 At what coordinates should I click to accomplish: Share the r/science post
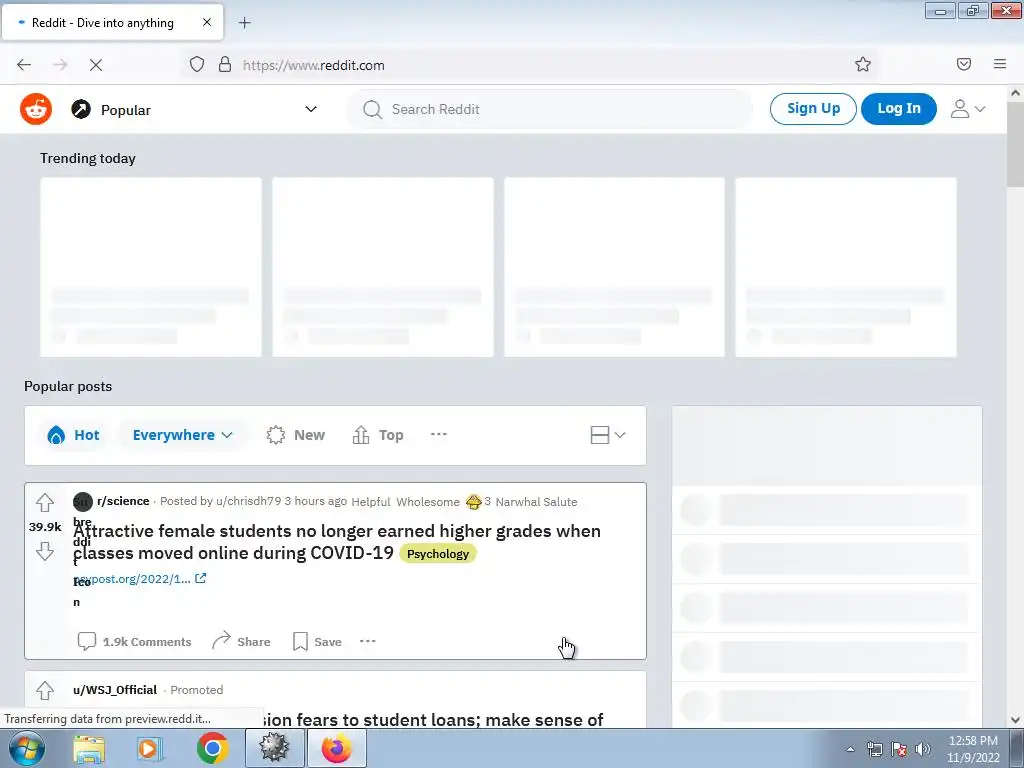[241, 641]
